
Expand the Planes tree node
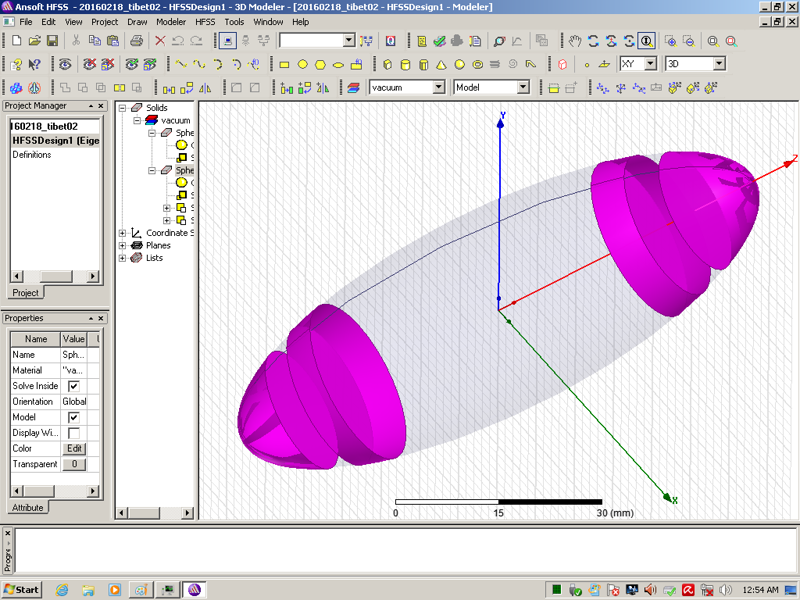(123, 245)
